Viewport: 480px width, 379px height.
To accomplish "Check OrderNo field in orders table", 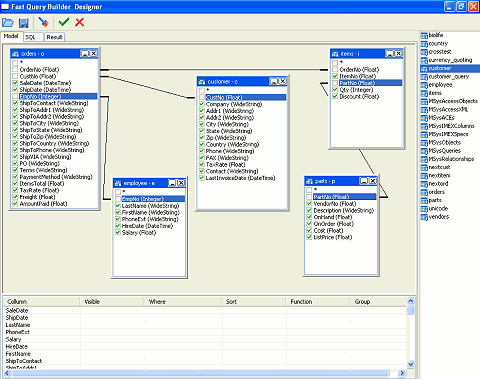I will point(15,69).
